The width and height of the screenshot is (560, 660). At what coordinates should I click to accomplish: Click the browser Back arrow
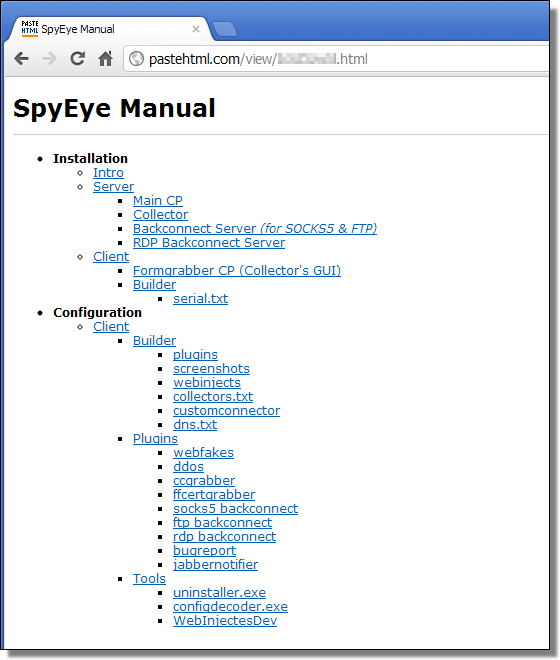[x=21, y=59]
